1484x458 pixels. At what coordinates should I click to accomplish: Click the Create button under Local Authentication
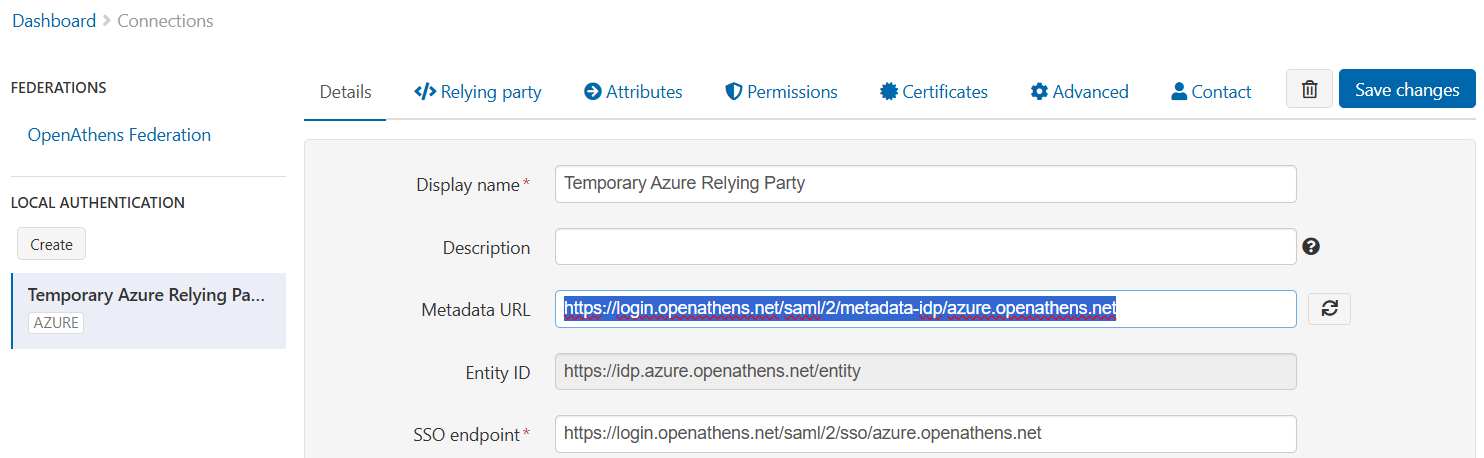click(x=51, y=244)
